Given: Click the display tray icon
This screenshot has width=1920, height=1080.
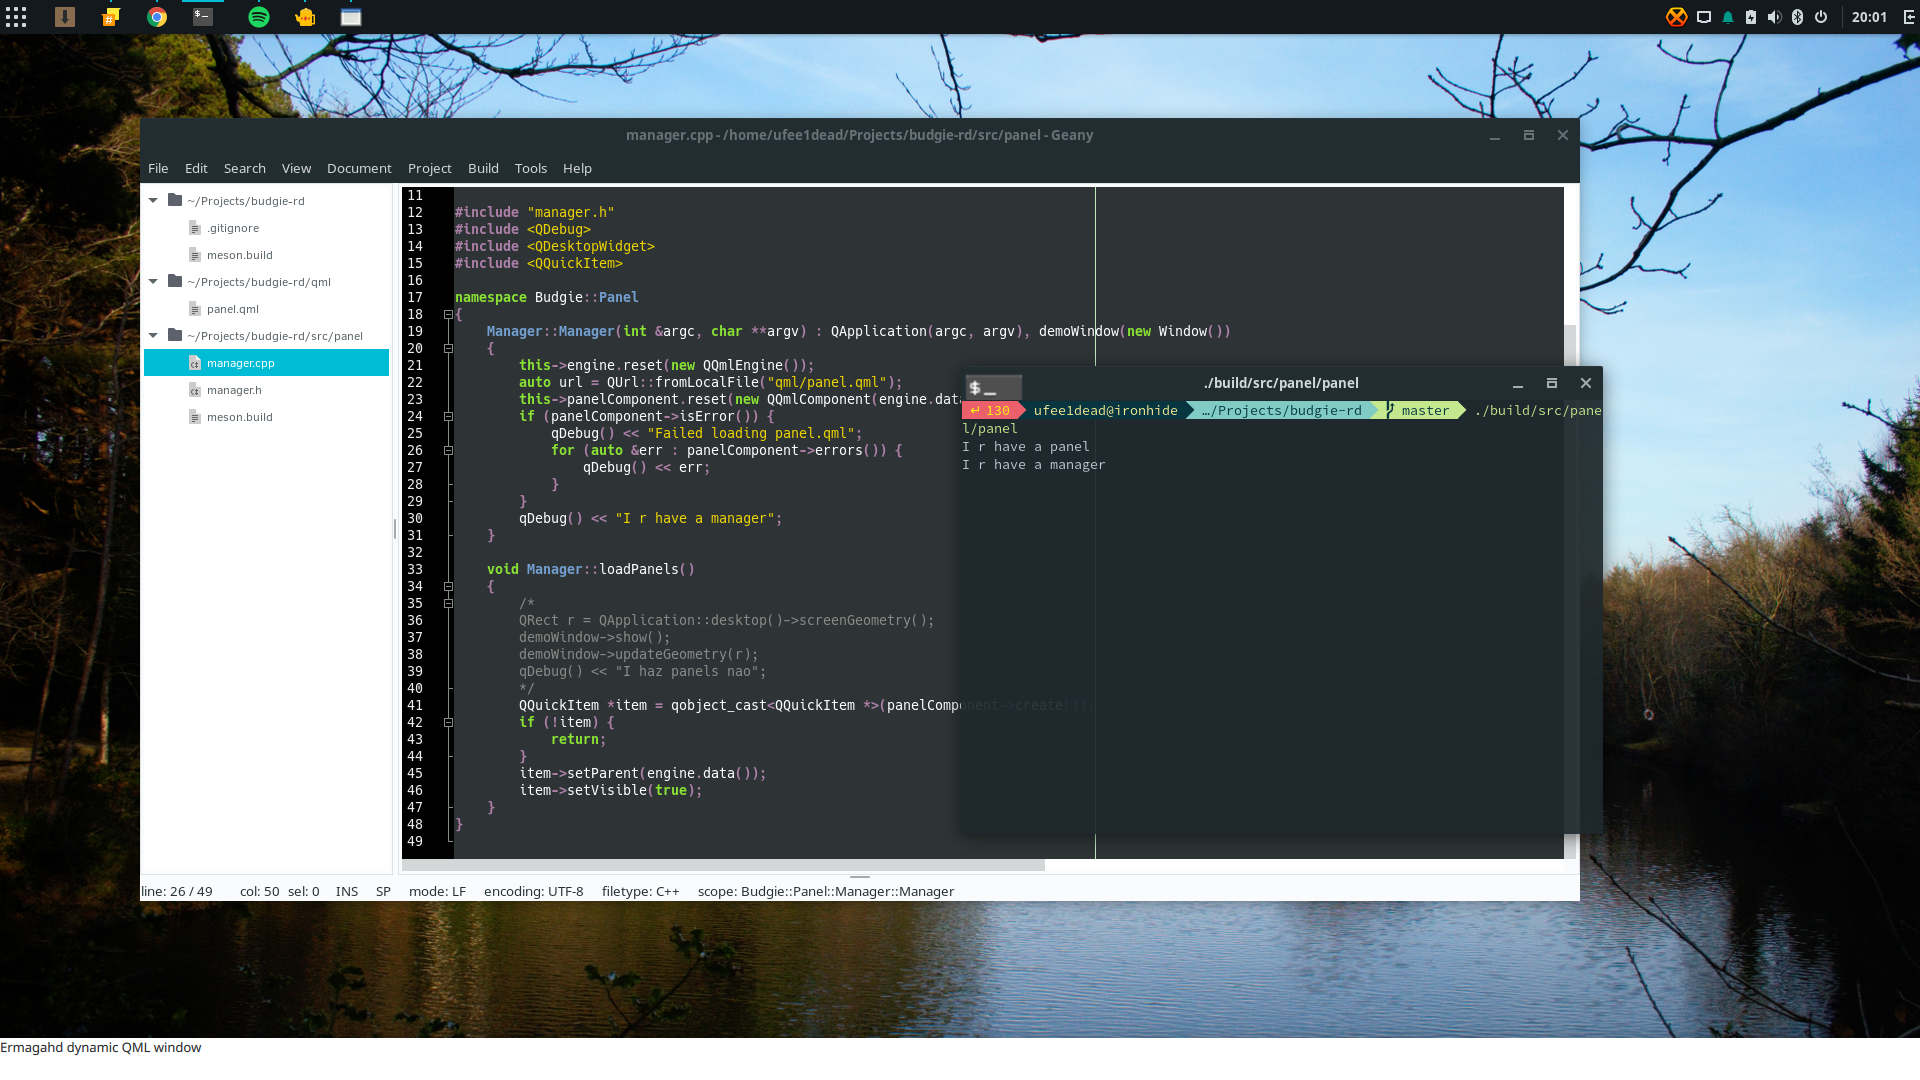Looking at the screenshot, I should [1704, 17].
